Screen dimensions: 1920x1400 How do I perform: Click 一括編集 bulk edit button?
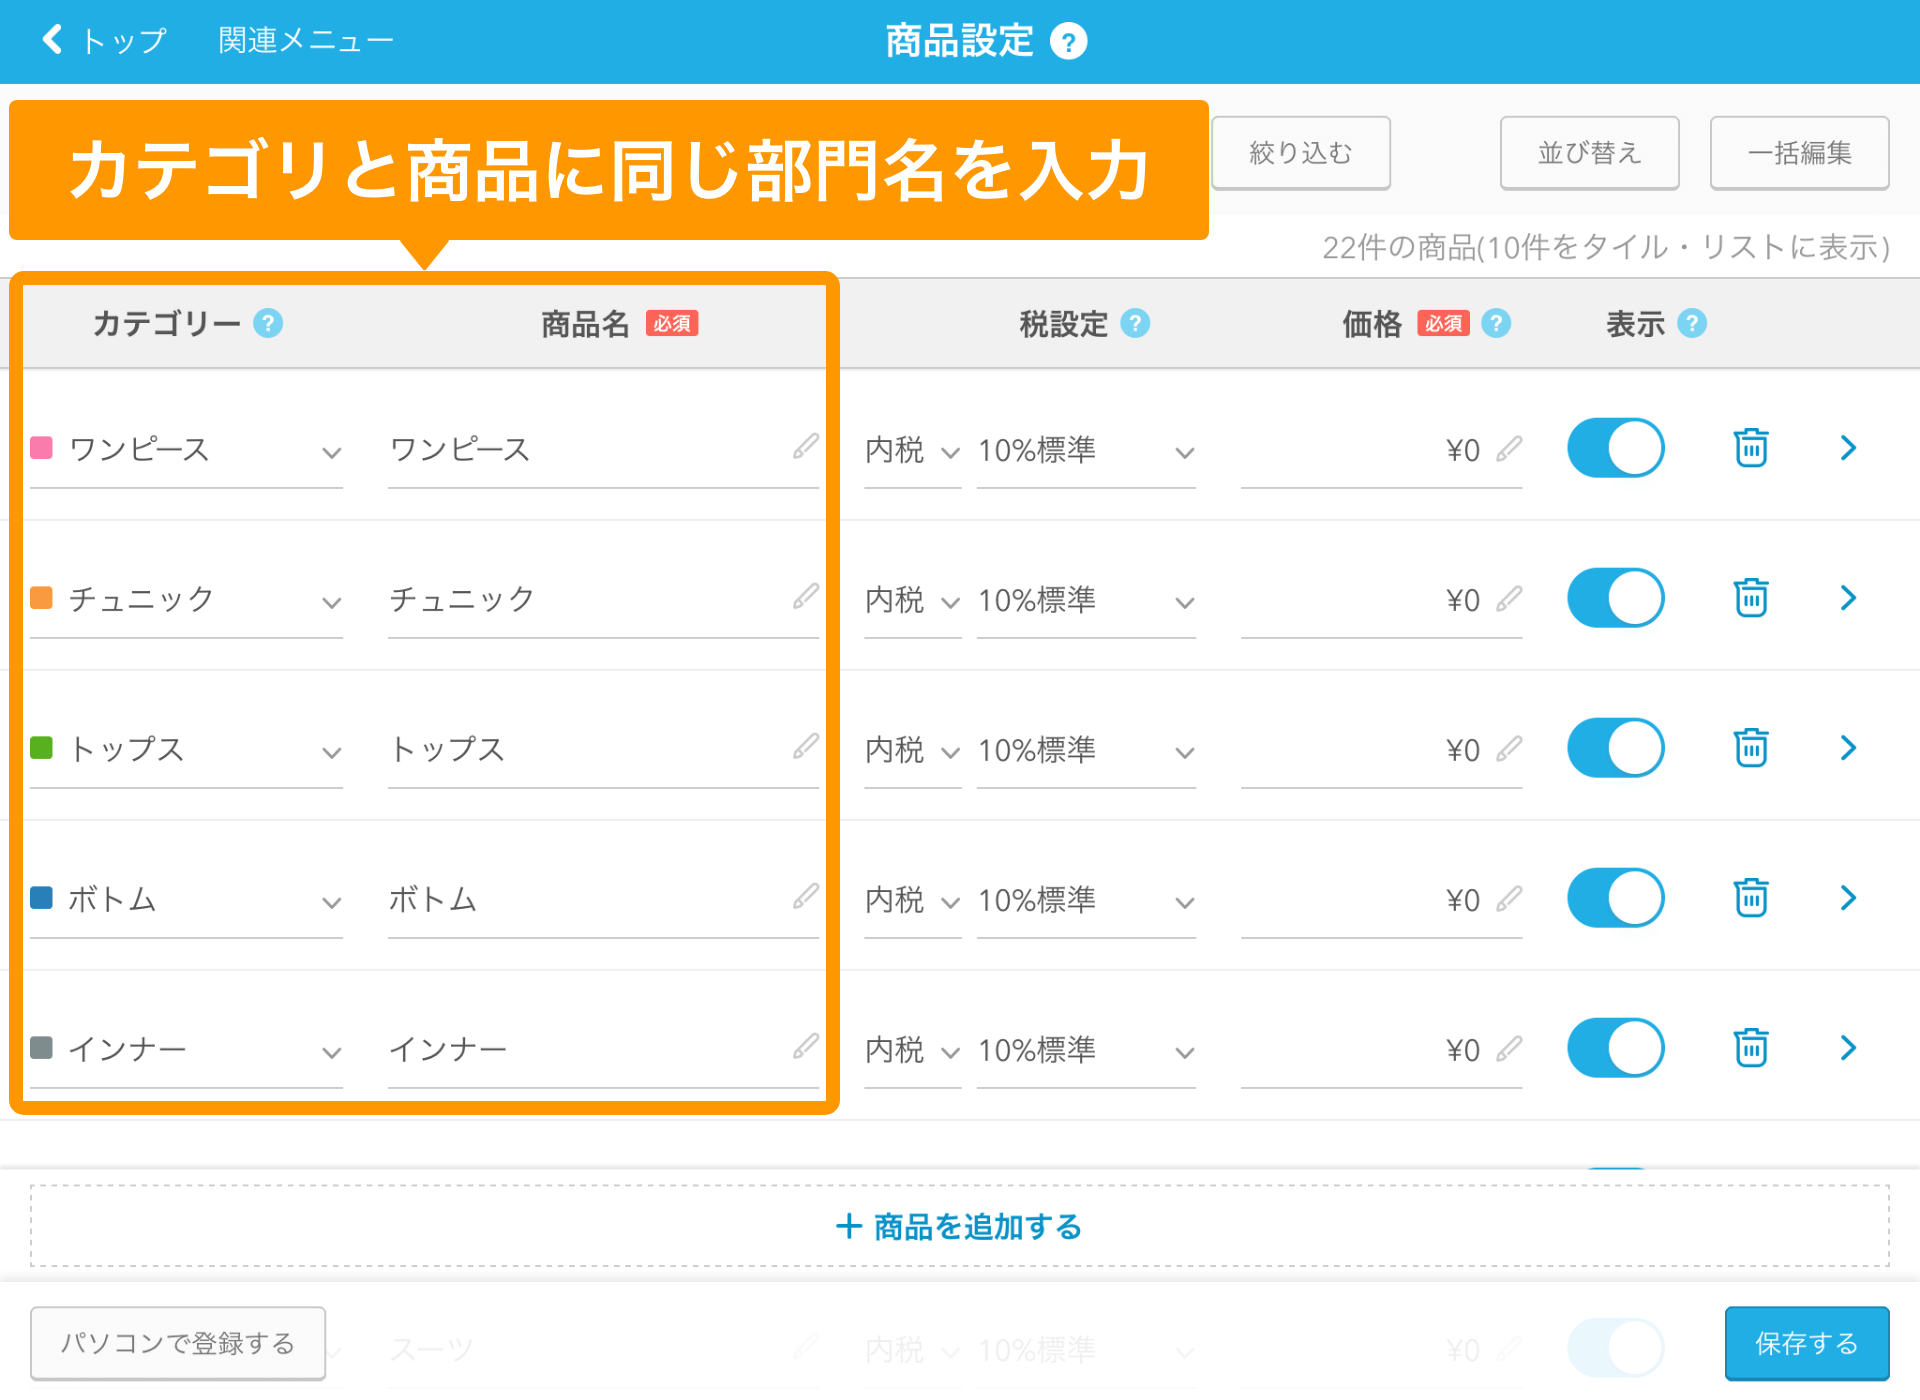click(x=1799, y=152)
